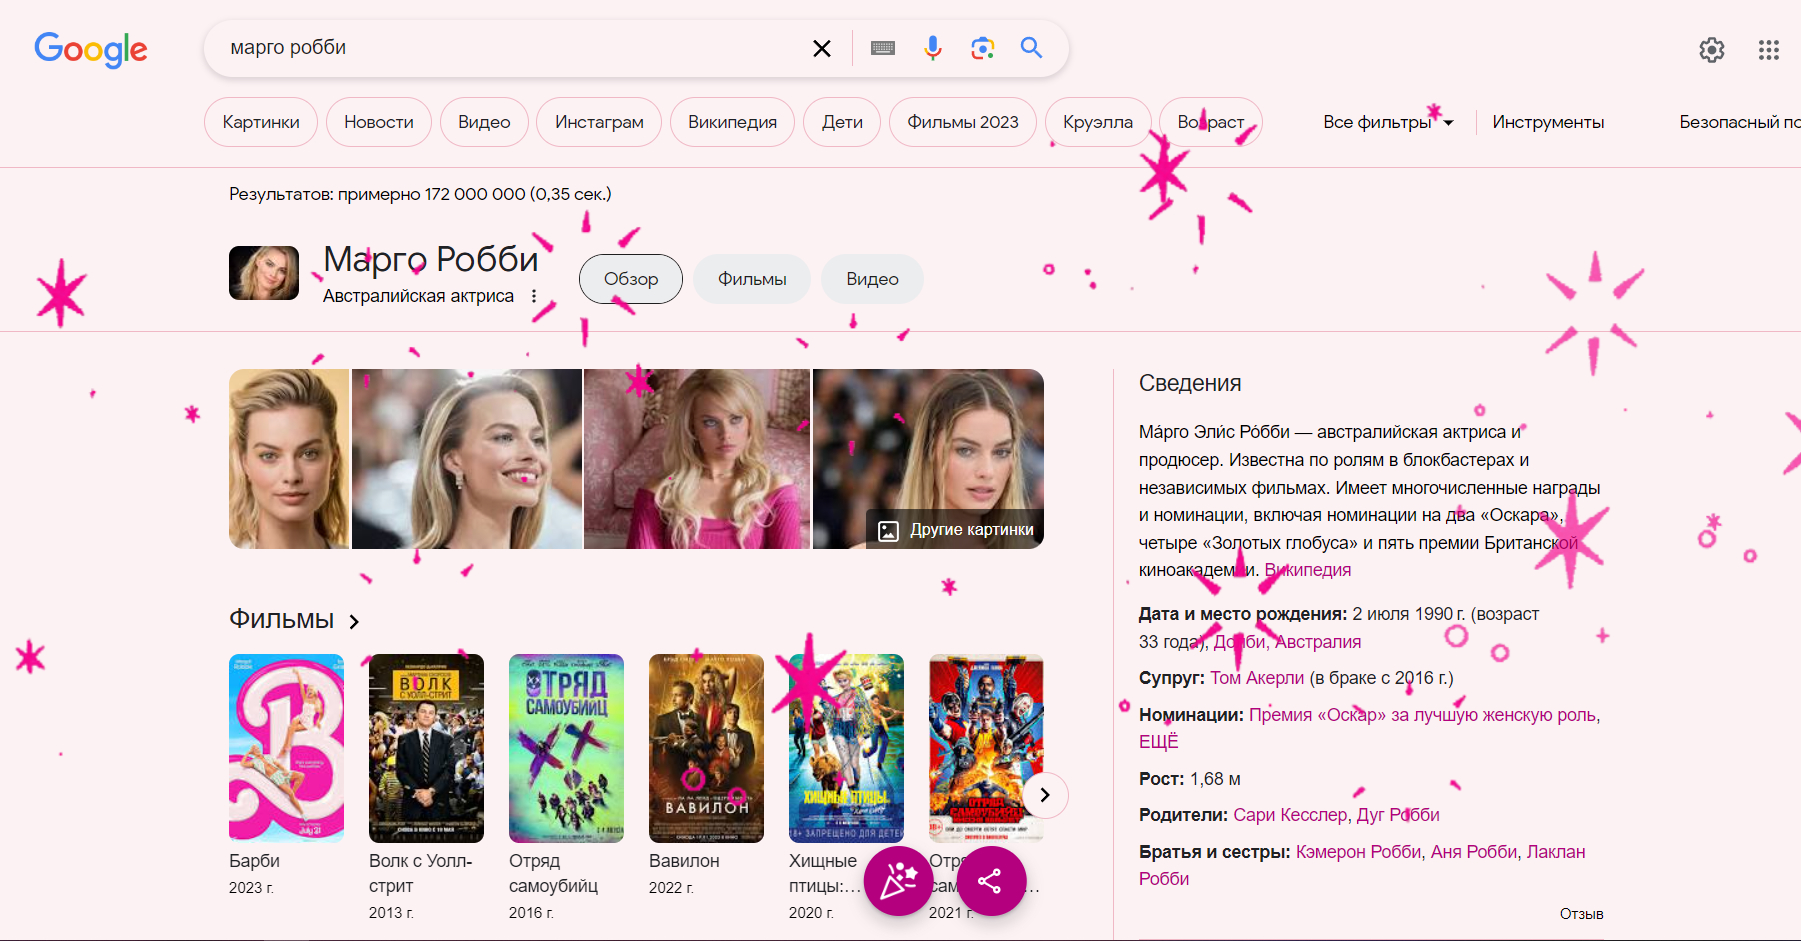Viewport: 1801px width, 941px height.
Task: Switch to the Видео tab
Action: point(871,279)
